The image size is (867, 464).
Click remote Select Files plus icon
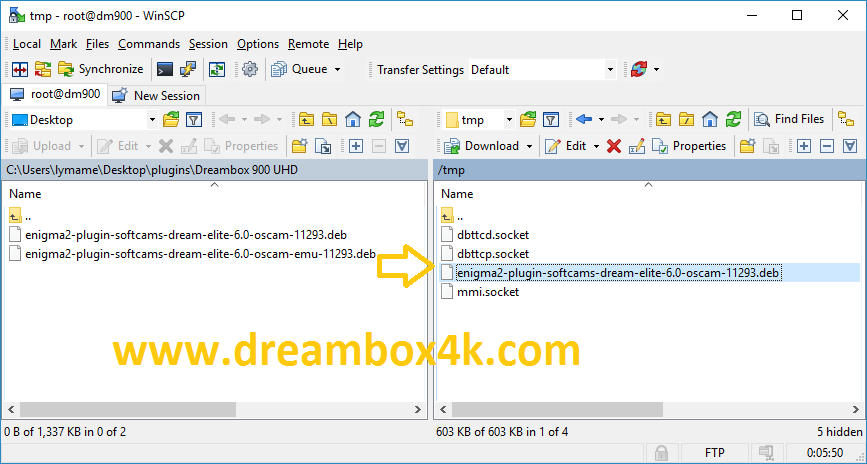click(x=804, y=146)
